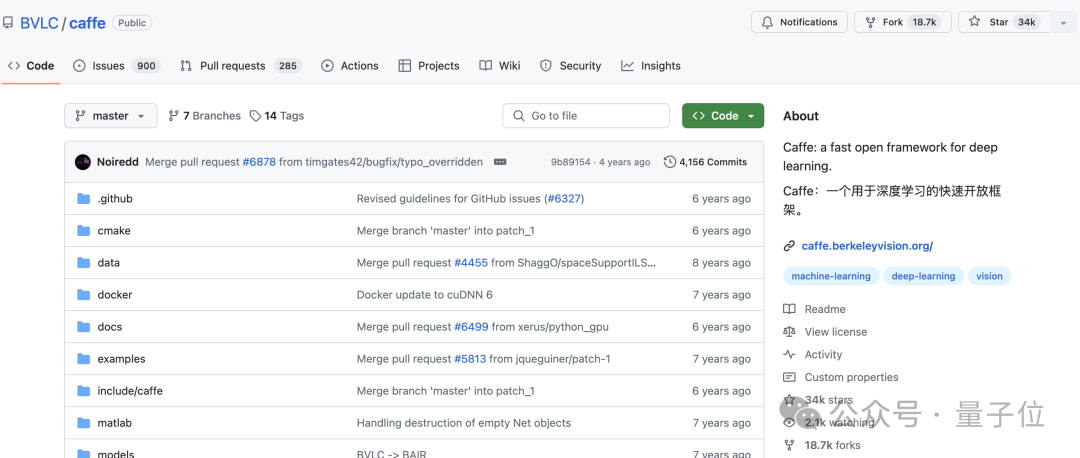
Task: Focus the Go to file search field
Action: point(586,116)
